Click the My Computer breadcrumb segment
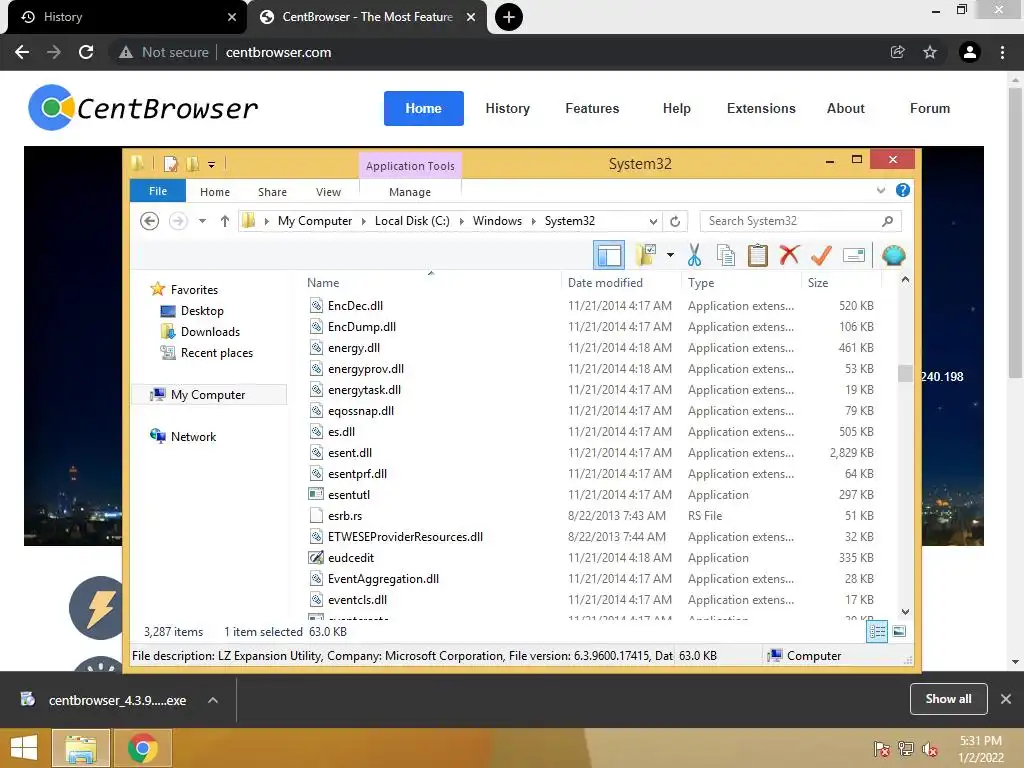The width and height of the screenshot is (1024, 768). click(x=315, y=221)
